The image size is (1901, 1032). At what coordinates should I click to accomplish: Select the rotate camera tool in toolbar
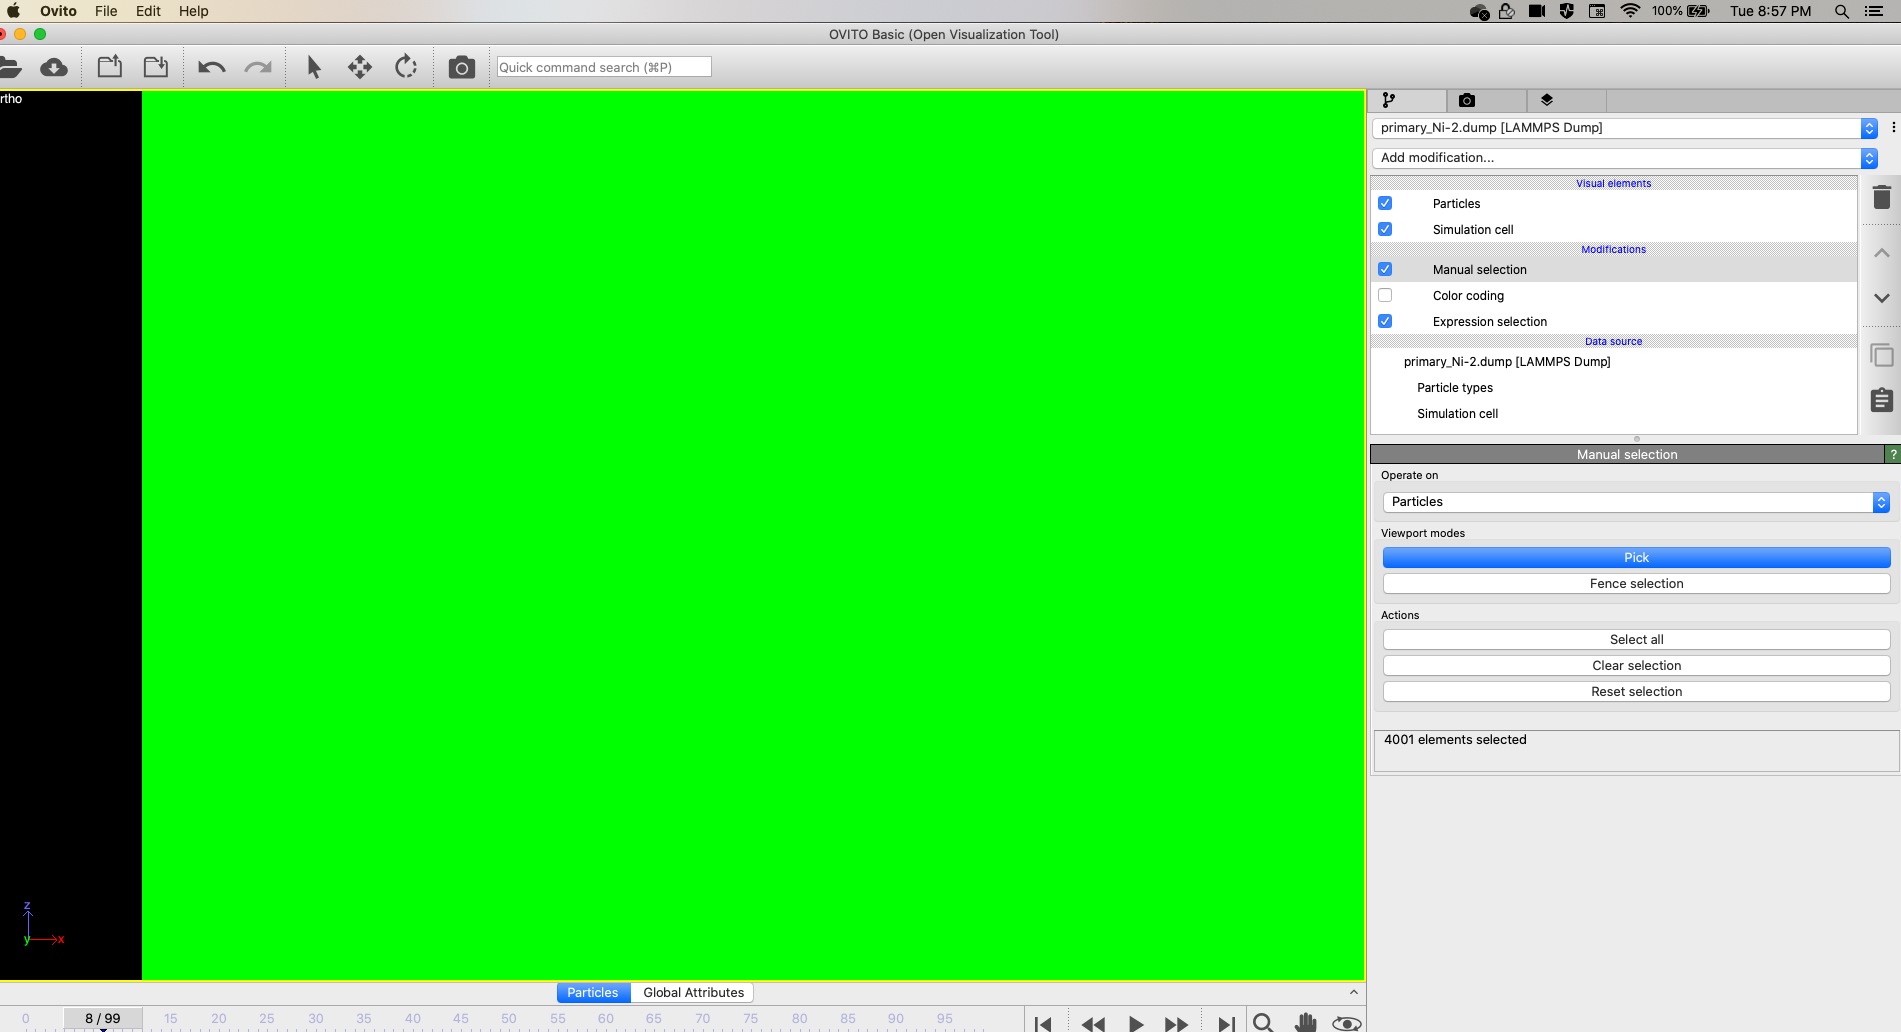click(x=406, y=67)
